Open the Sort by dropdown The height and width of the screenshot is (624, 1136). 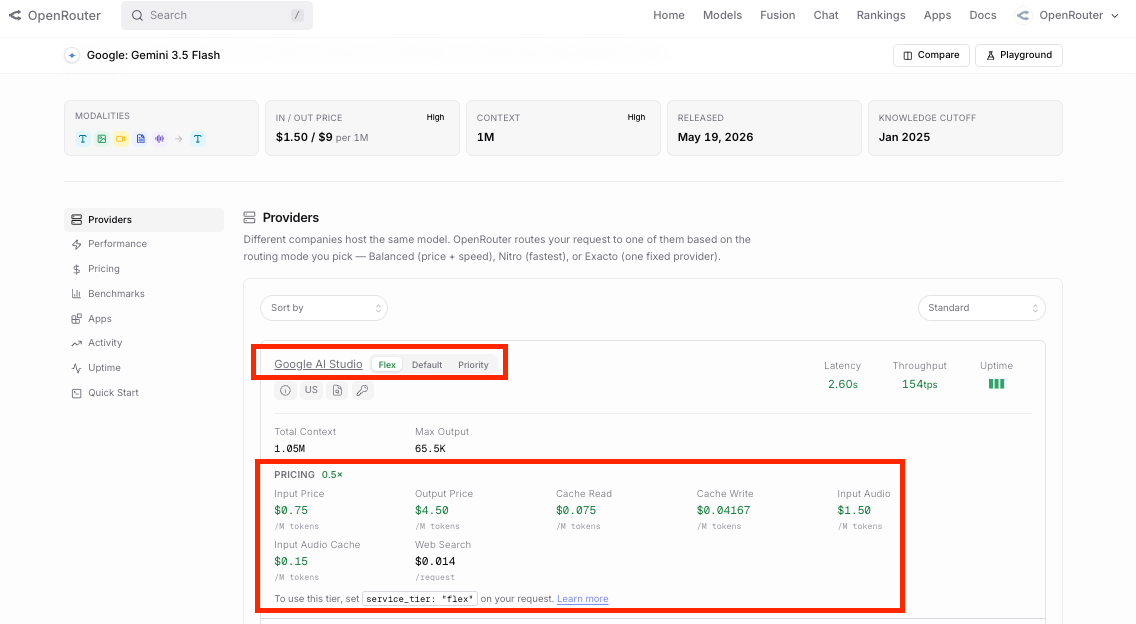click(324, 308)
